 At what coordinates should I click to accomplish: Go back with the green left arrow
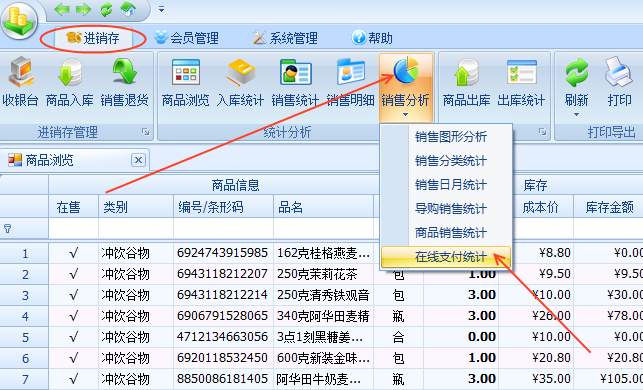[62, 9]
